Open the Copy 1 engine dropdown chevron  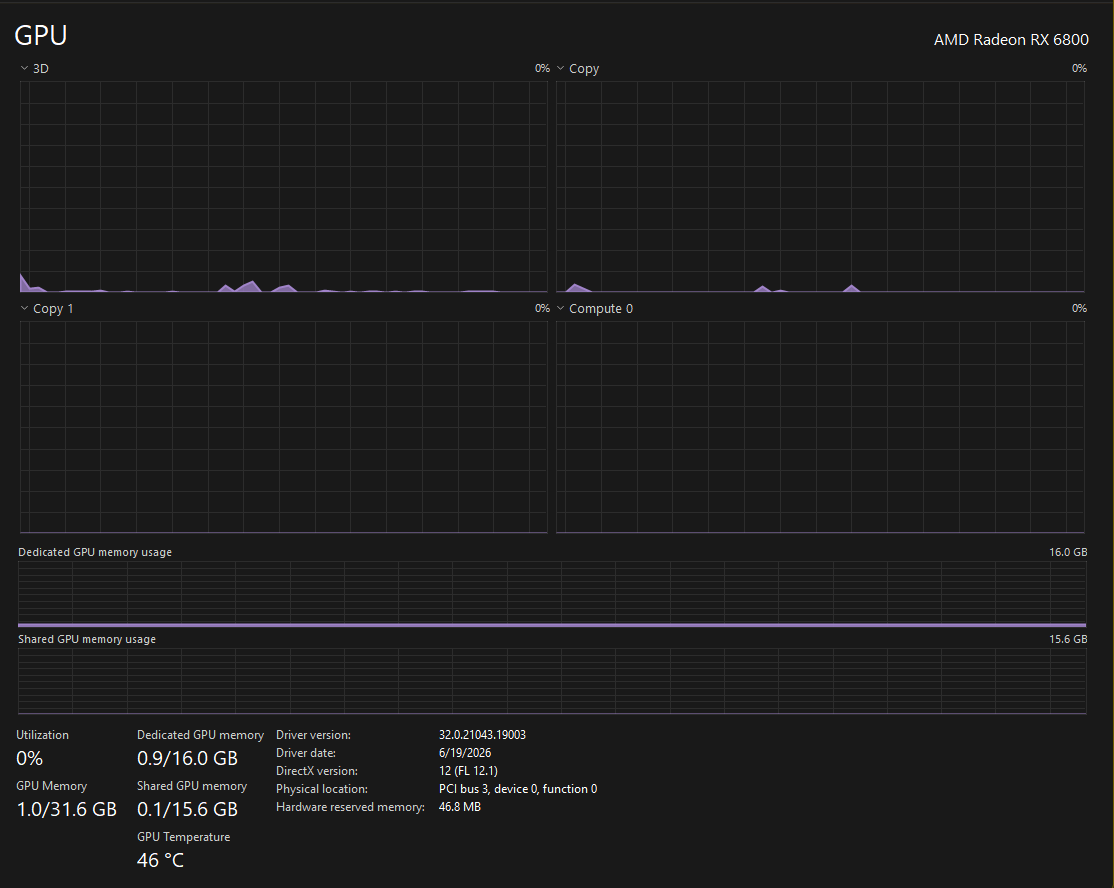24,308
